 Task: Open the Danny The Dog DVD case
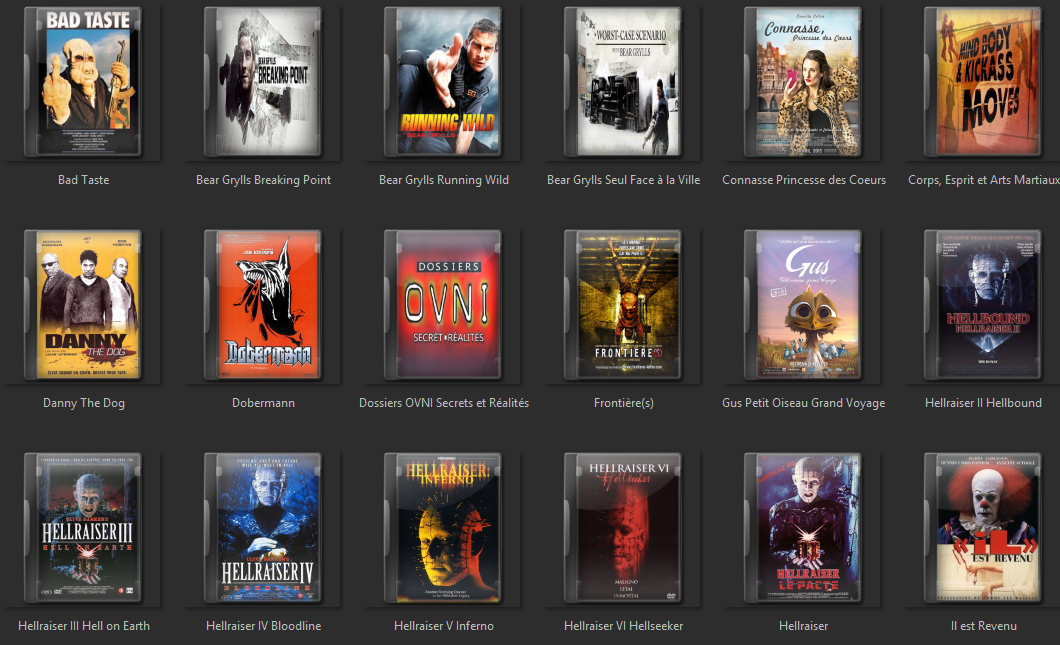coord(83,305)
